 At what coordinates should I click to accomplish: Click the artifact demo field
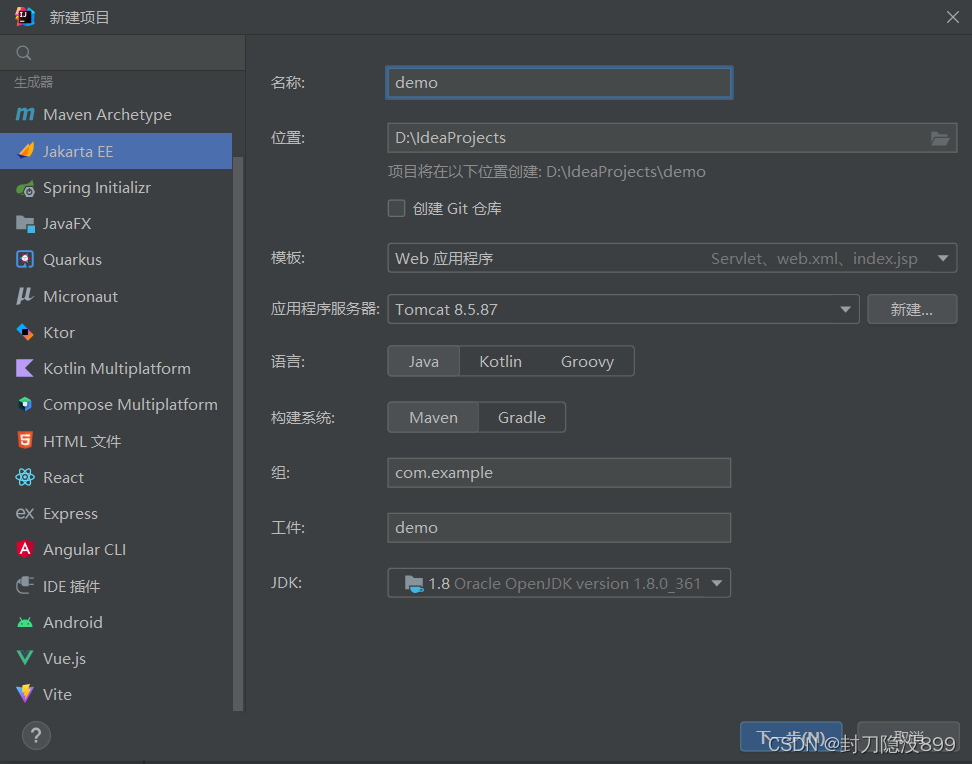coord(559,528)
